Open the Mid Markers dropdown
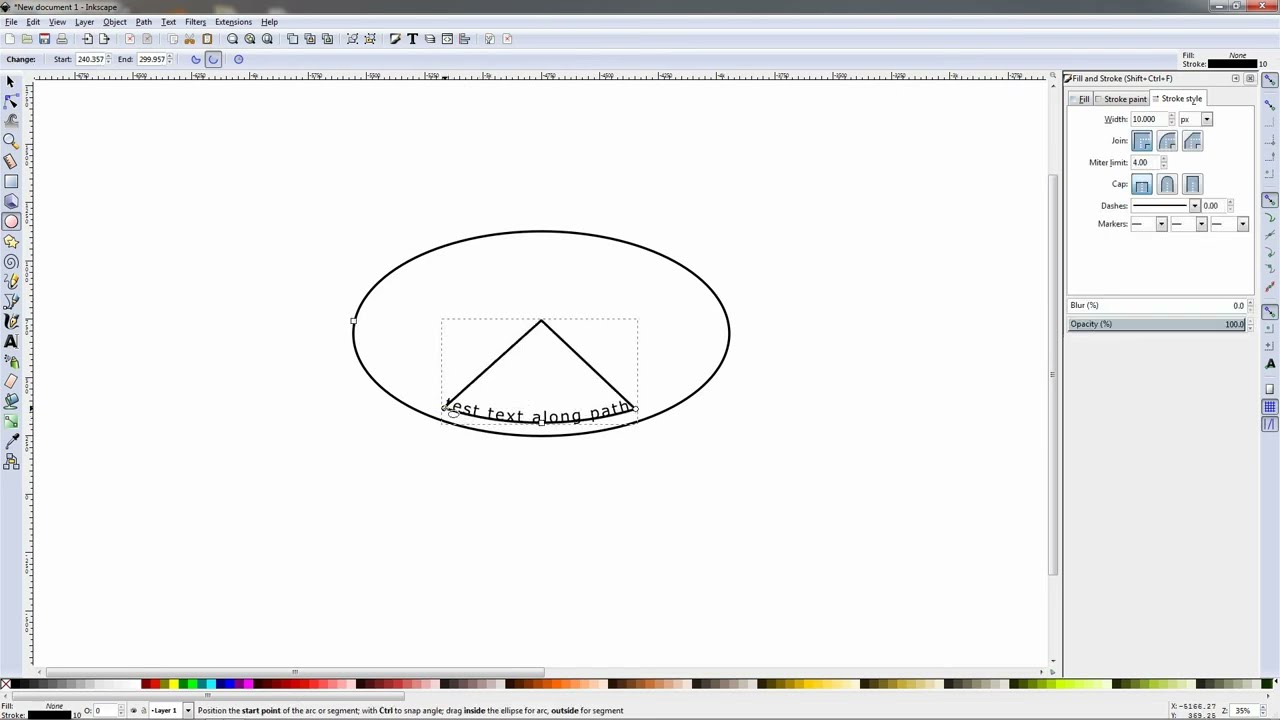The width and height of the screenshot is (1280, 720). pyautogui.click(x=1201, y=224)
